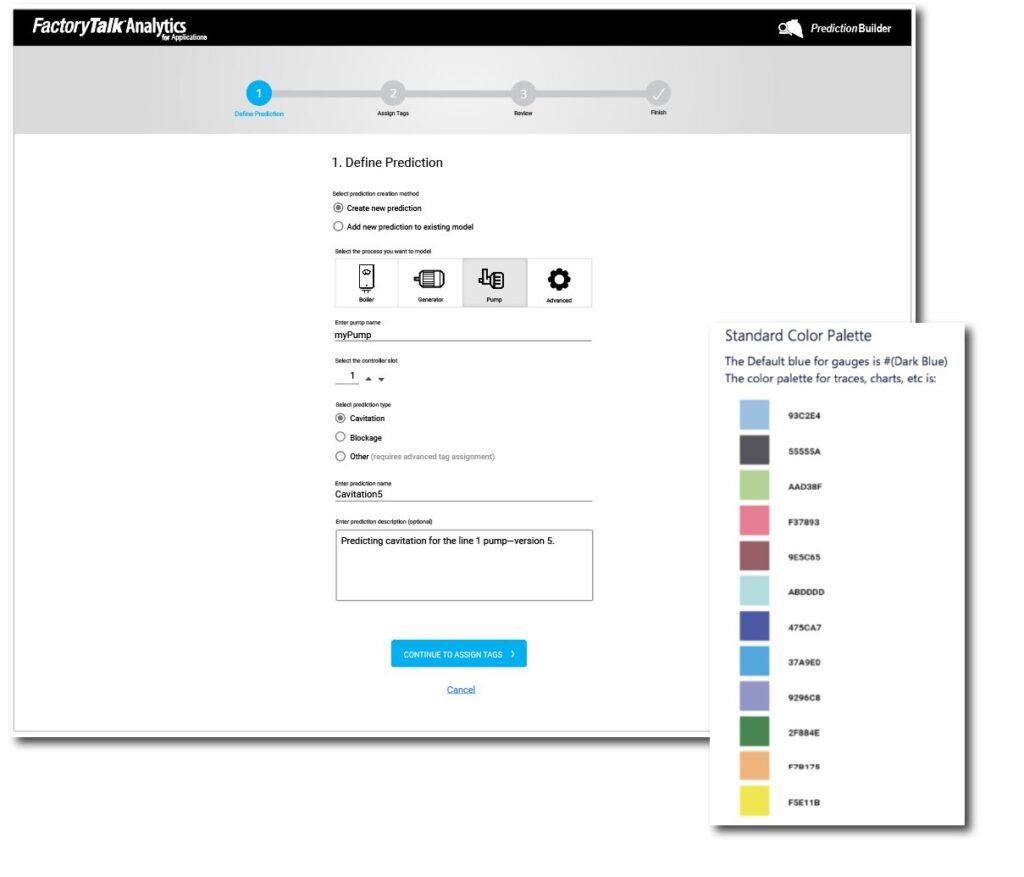
Task: Choose Cavitation prediction type
Action: [340, 418]
